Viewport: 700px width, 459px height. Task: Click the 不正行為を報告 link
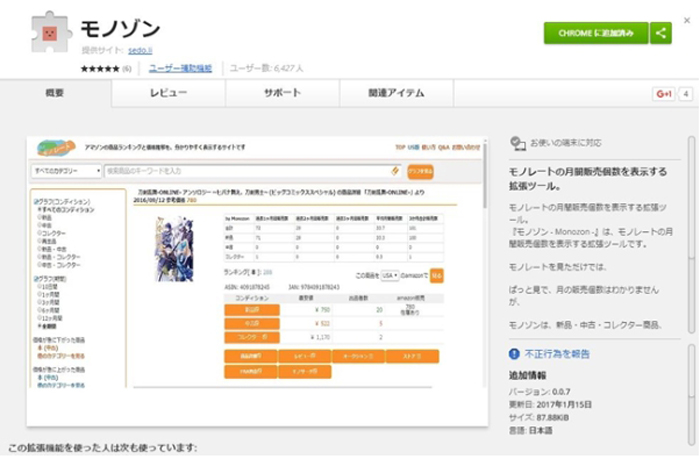click(x=557, y=354)
